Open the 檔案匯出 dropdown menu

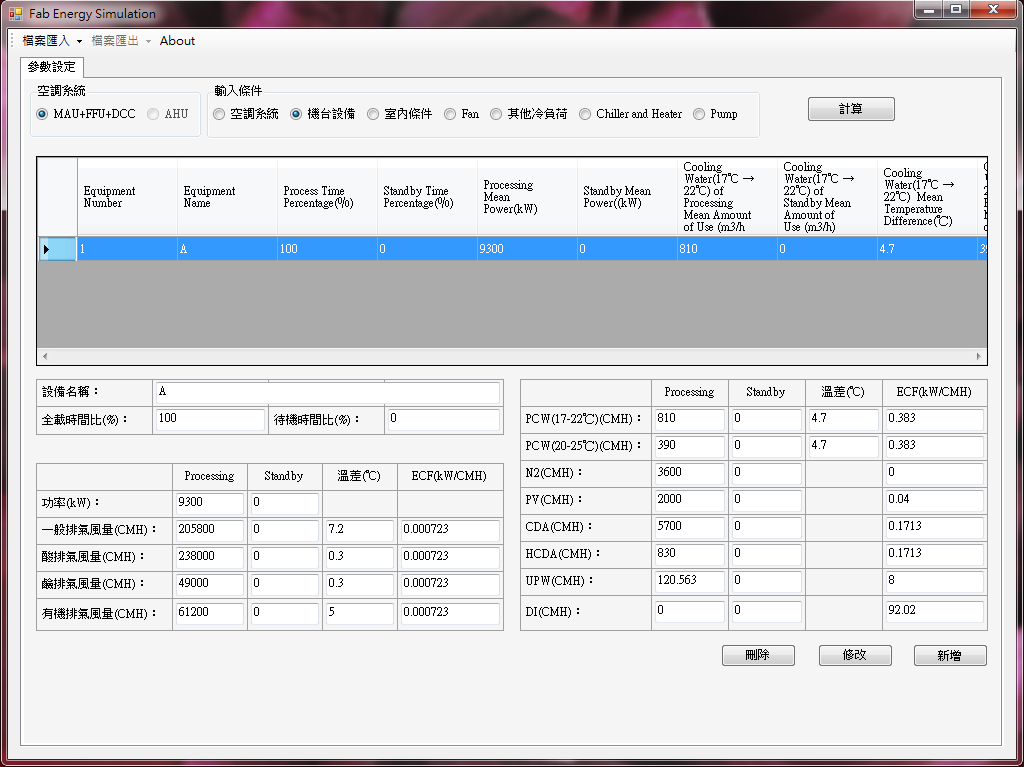121,41
